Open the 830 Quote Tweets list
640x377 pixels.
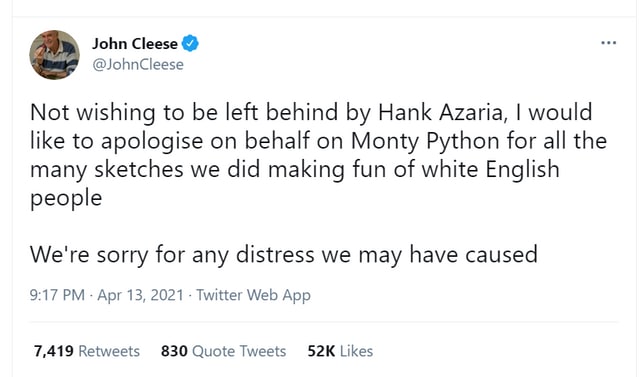[223, 351]
